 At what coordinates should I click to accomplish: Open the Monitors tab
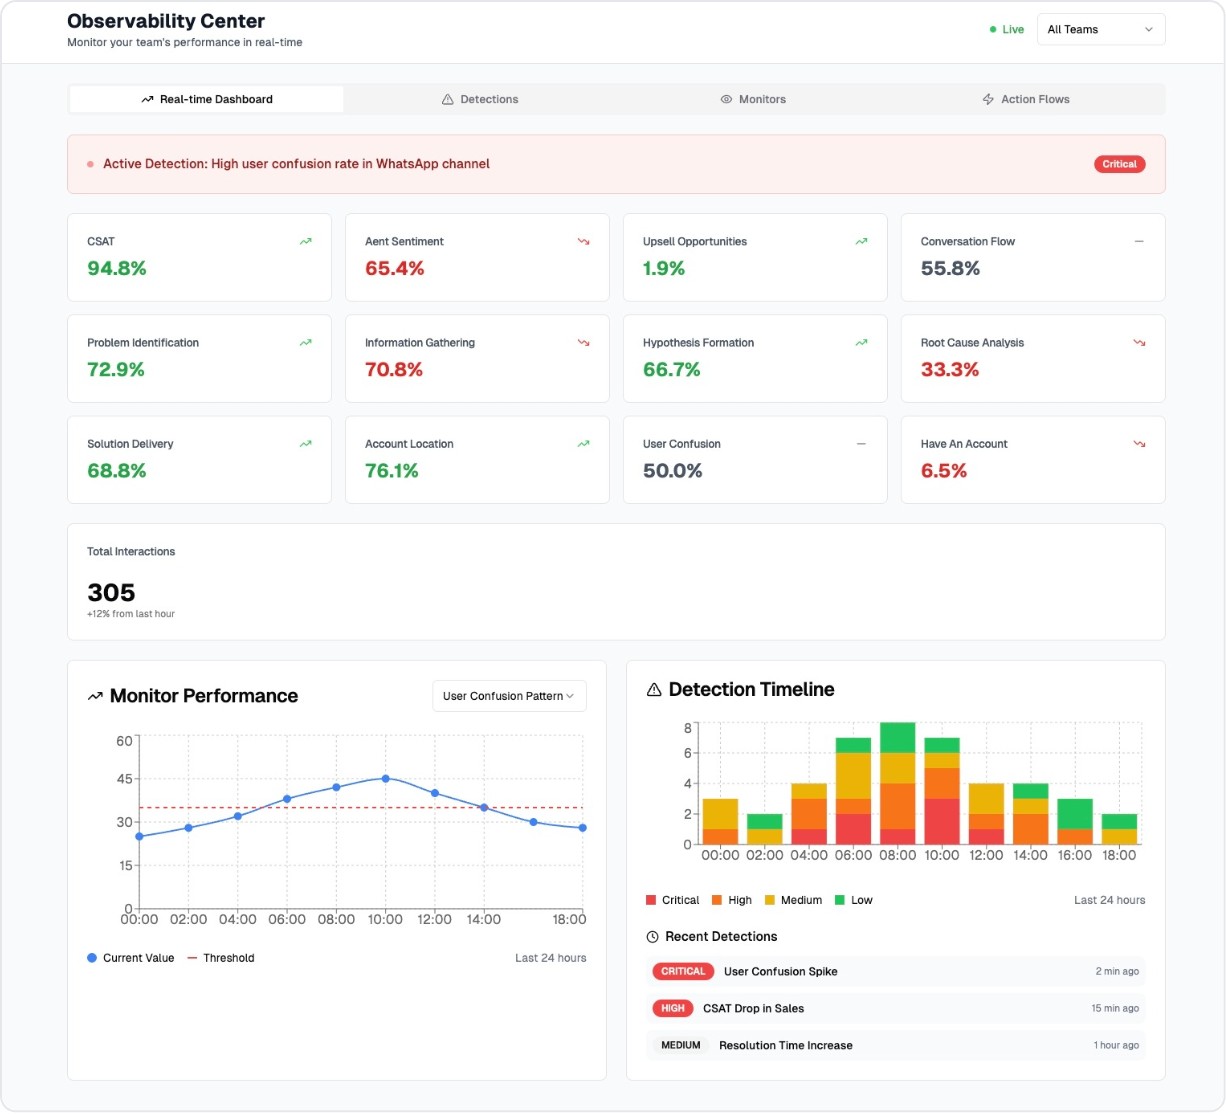click(x=753, y=99)
